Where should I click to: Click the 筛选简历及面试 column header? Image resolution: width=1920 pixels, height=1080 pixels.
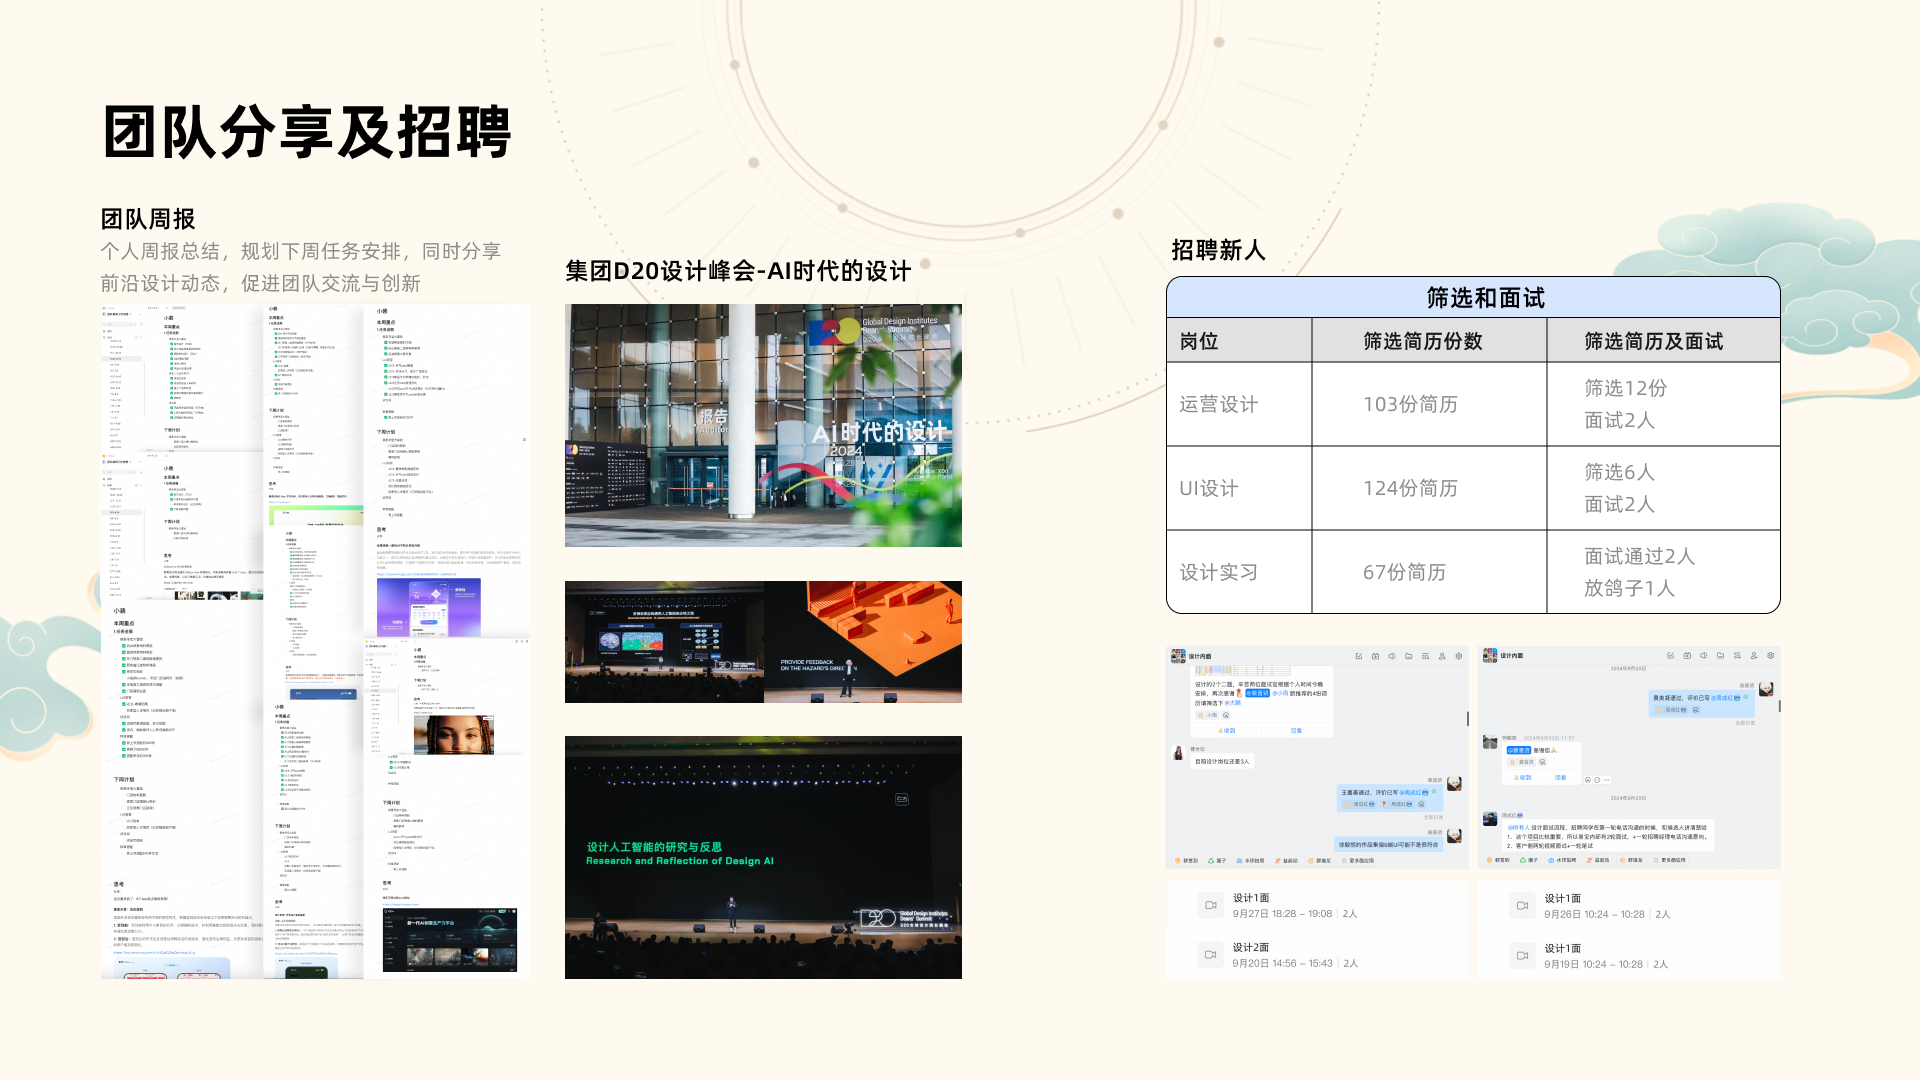click(1654, 341)
